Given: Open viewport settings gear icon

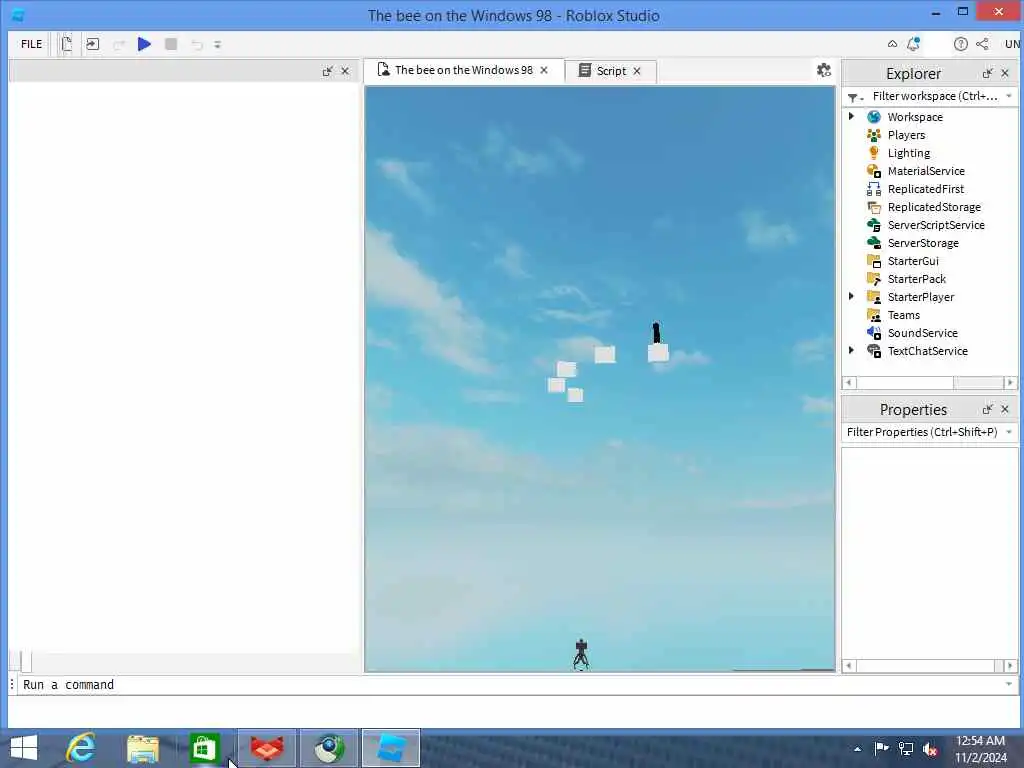Looking at the screenshot, I should [824, 70].
